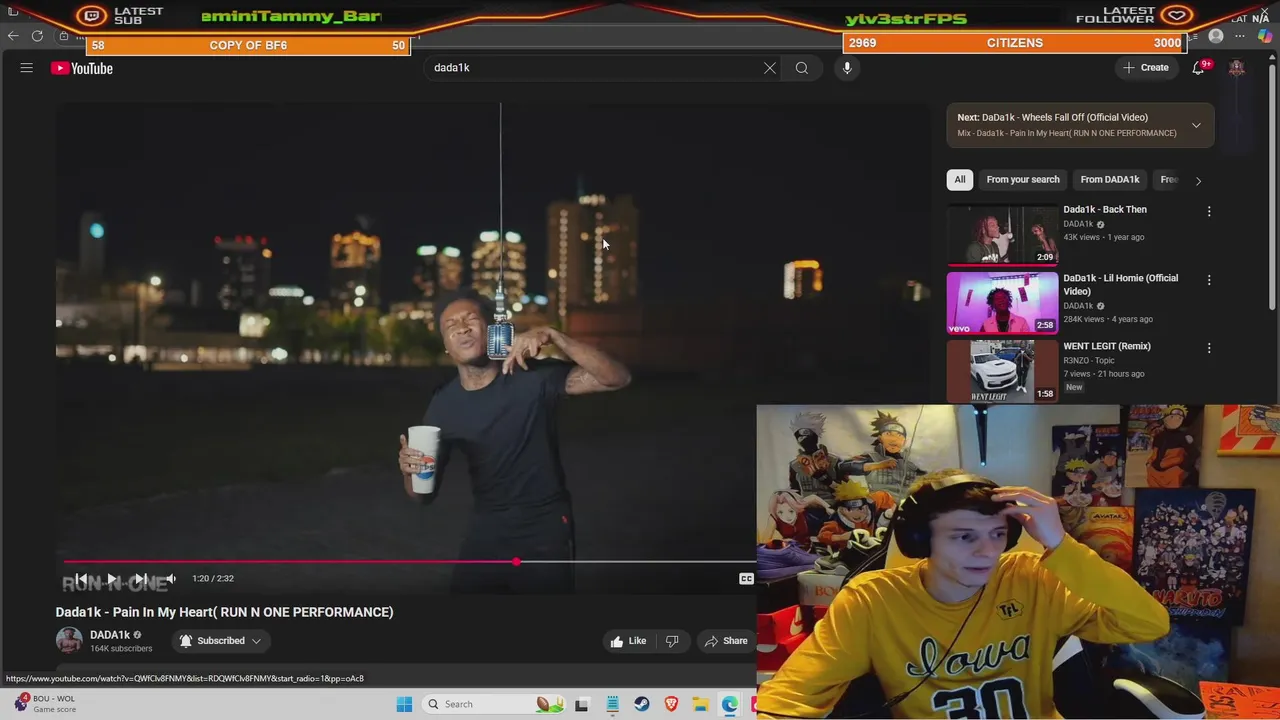The width and height of the screenshot is (1280, 720).
Task: Open Task View on the taskbar
Action: coord(582,704)
